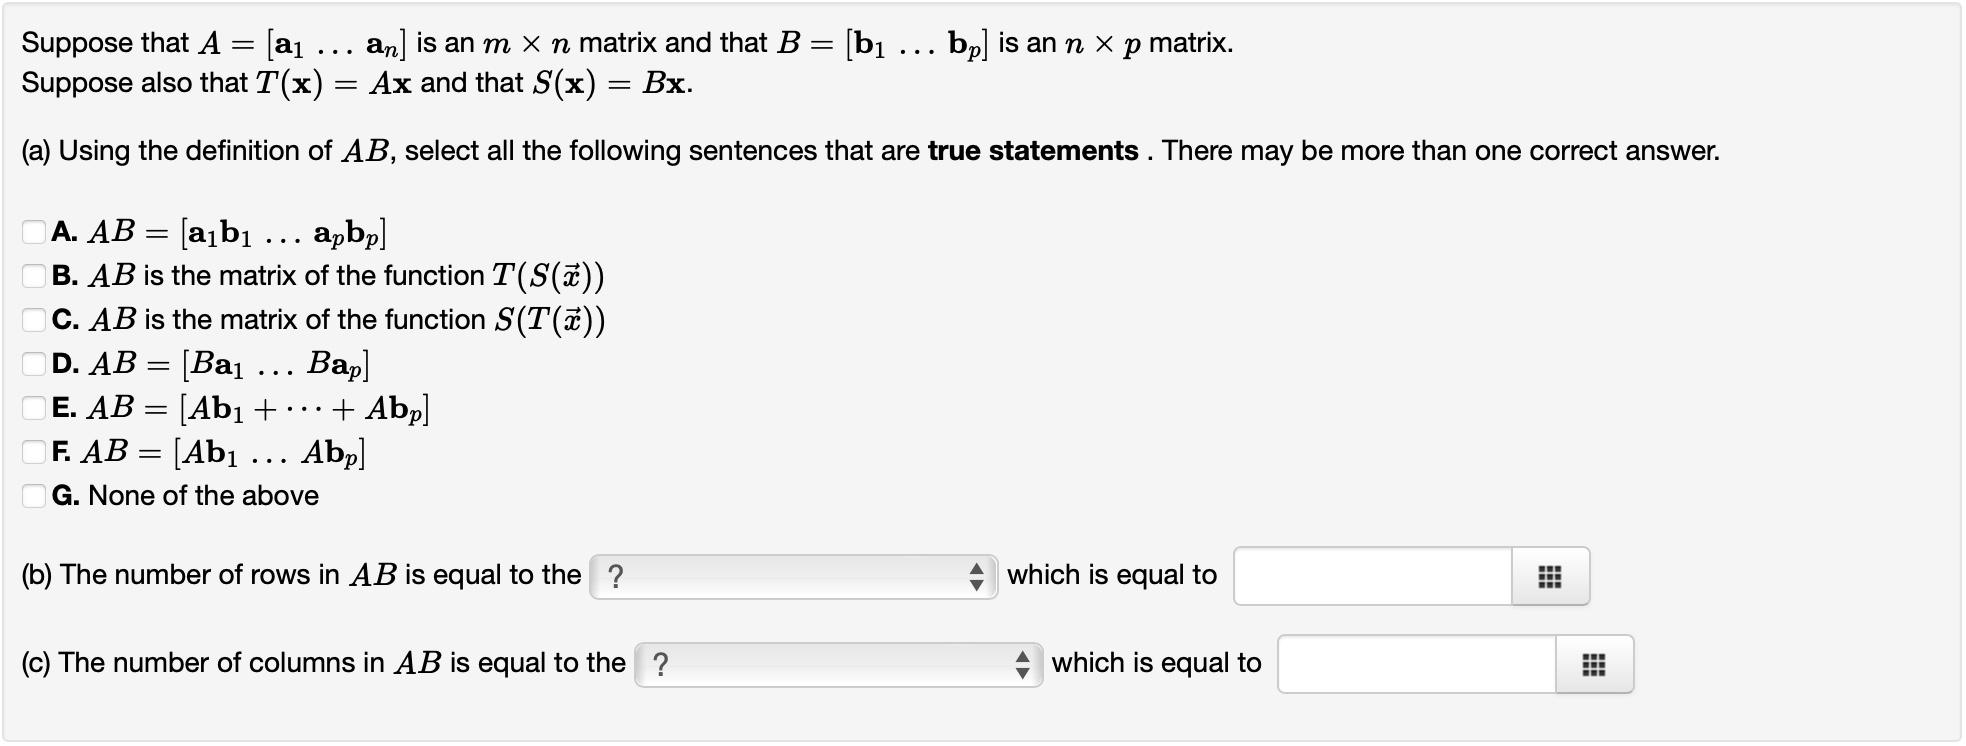Click option F's [Ab₁ ... Abₚ] formula label
1966x746 pixels.
click(x=270, y=453)
